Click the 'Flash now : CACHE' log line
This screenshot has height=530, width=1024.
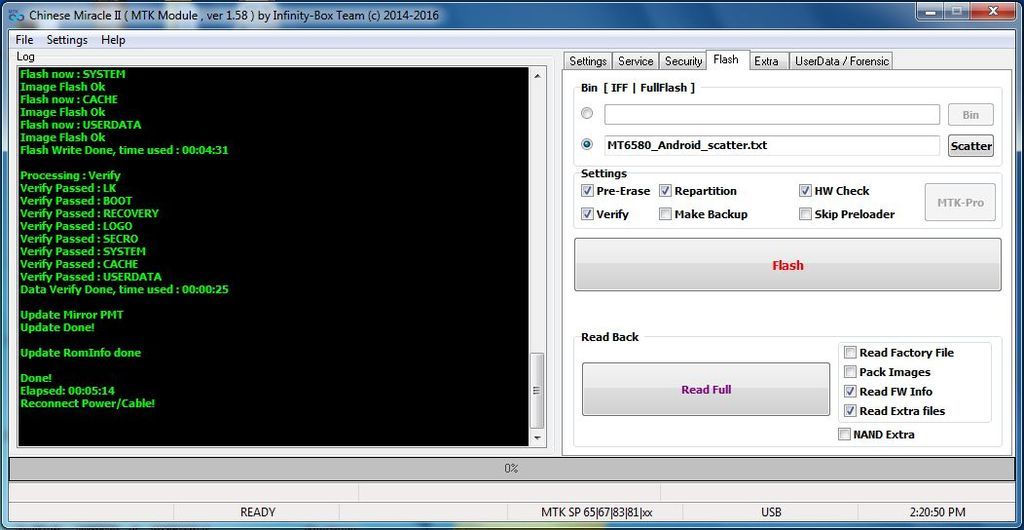click(69, 99)
